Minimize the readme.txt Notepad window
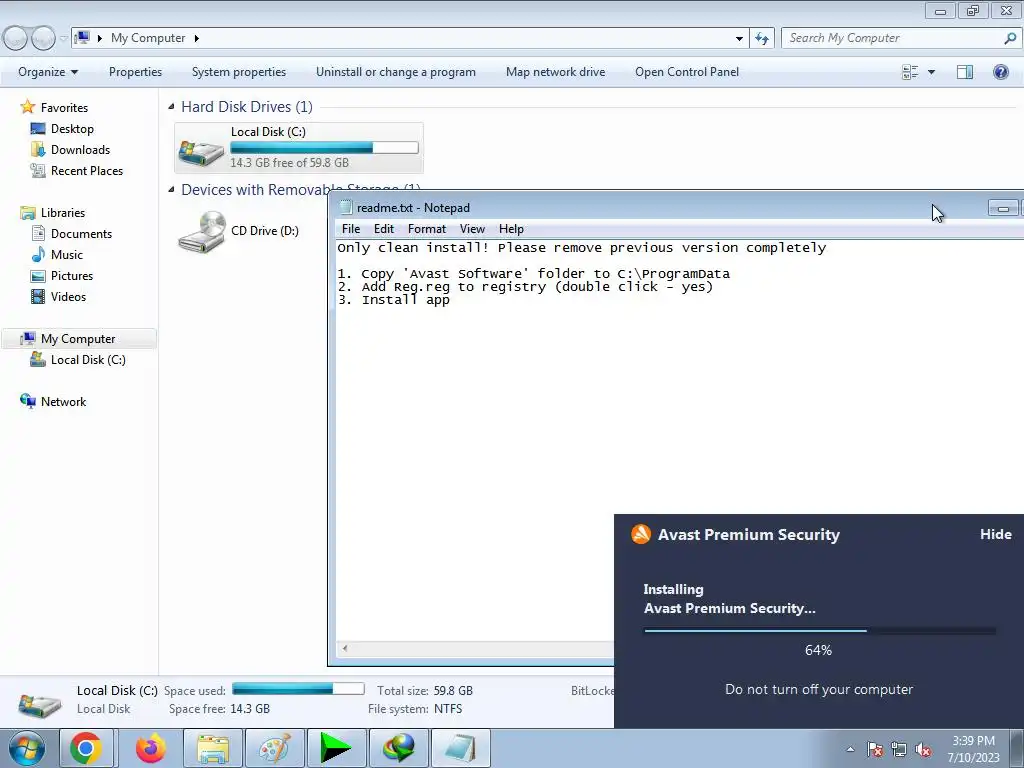 (x=1003, y=208)
